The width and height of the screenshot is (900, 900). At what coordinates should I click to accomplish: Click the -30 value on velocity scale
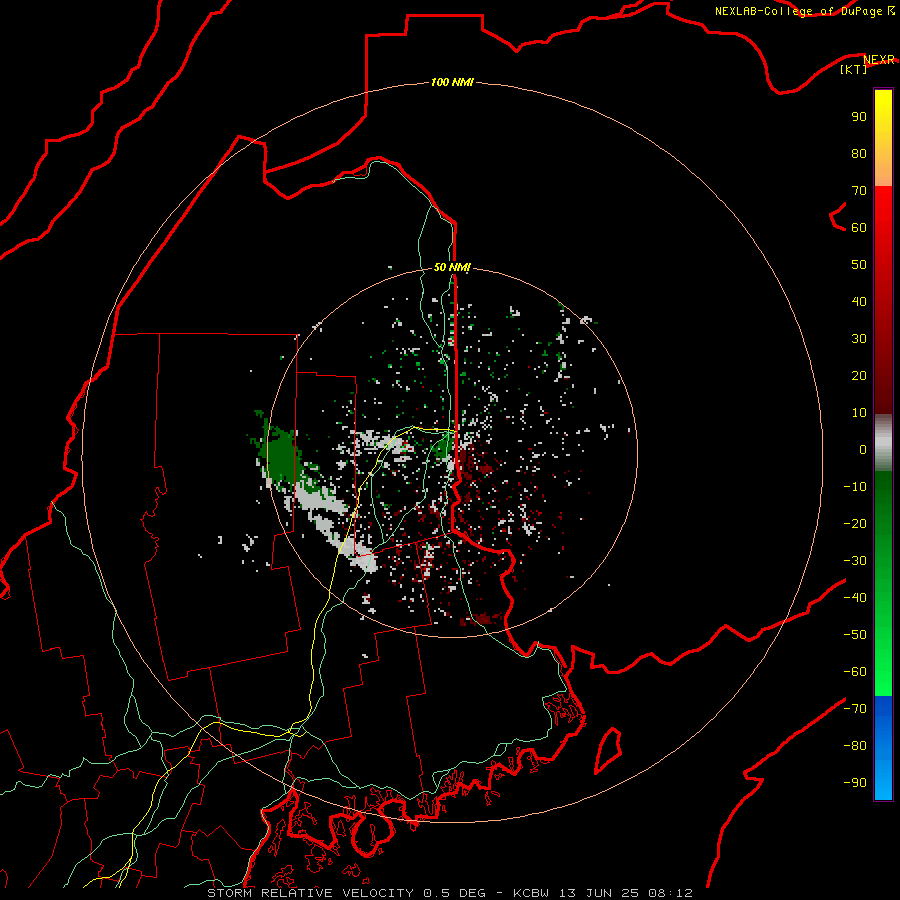click(x=855, y=561)
